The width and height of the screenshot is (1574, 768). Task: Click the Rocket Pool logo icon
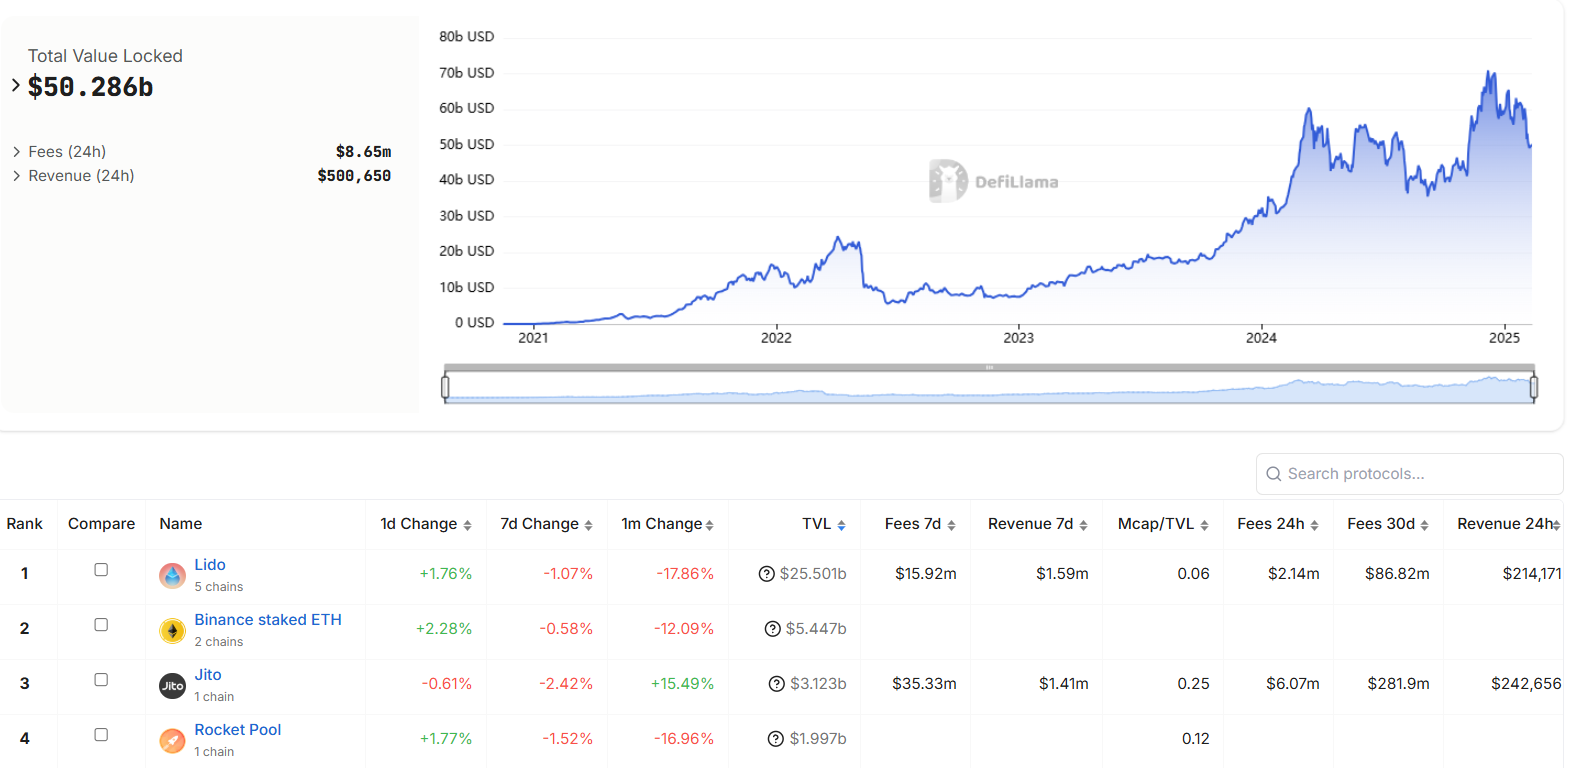click(172, 740)
